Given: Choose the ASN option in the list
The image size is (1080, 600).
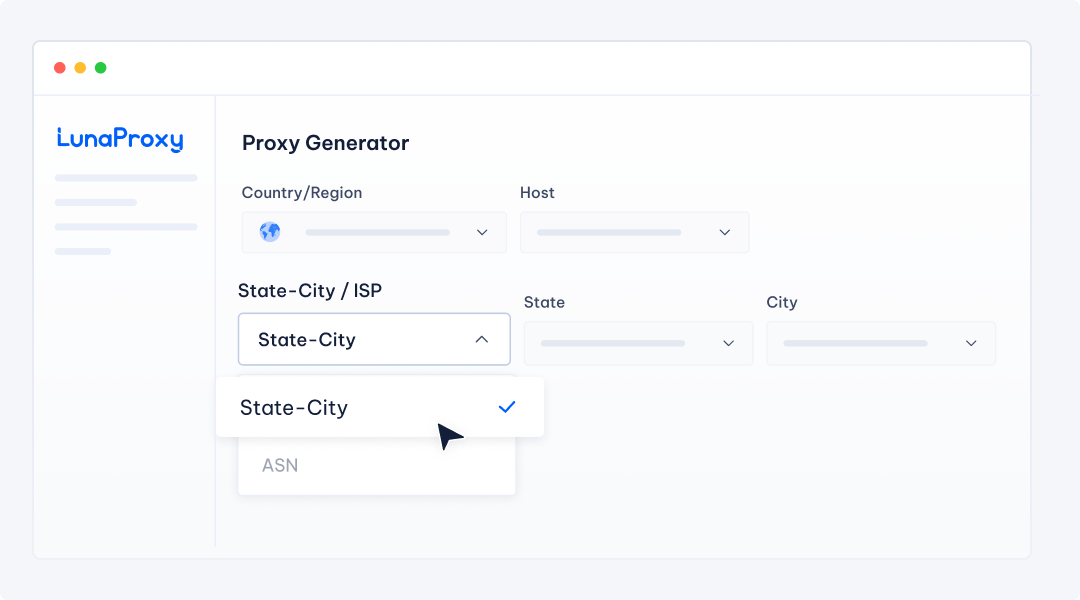Looking at the screenshot, I should point(280,465).
